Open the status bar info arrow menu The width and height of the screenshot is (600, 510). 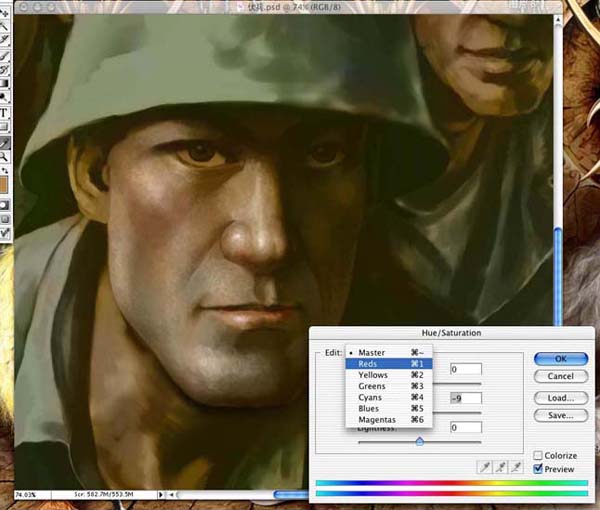point(161,495)
